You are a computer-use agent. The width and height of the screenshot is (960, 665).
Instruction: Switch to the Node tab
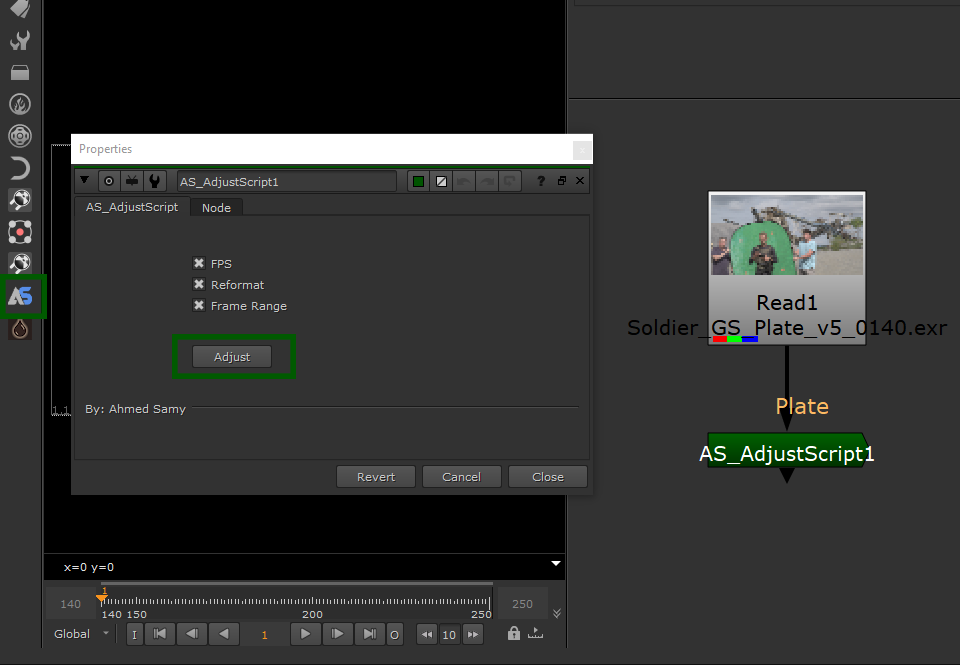click(216, 208)
